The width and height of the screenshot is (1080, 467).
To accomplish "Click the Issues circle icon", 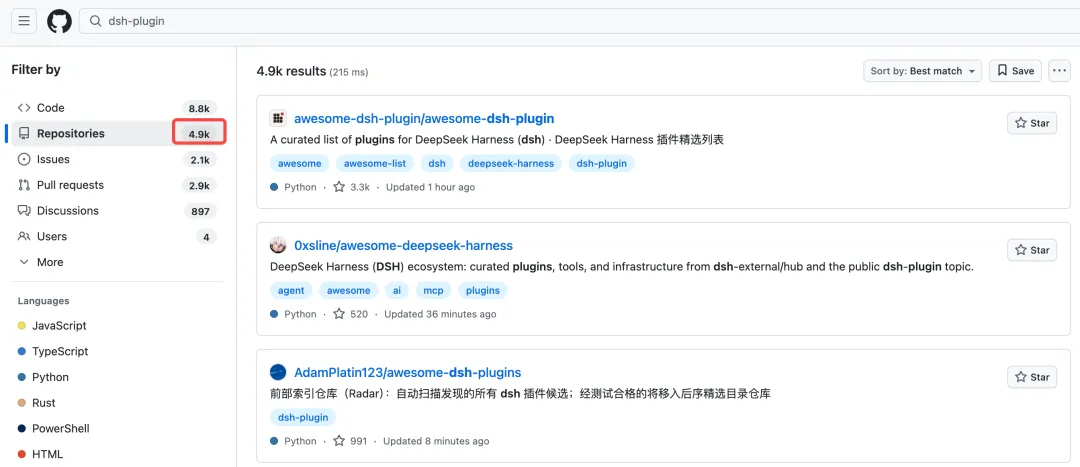I will point(24,159).
